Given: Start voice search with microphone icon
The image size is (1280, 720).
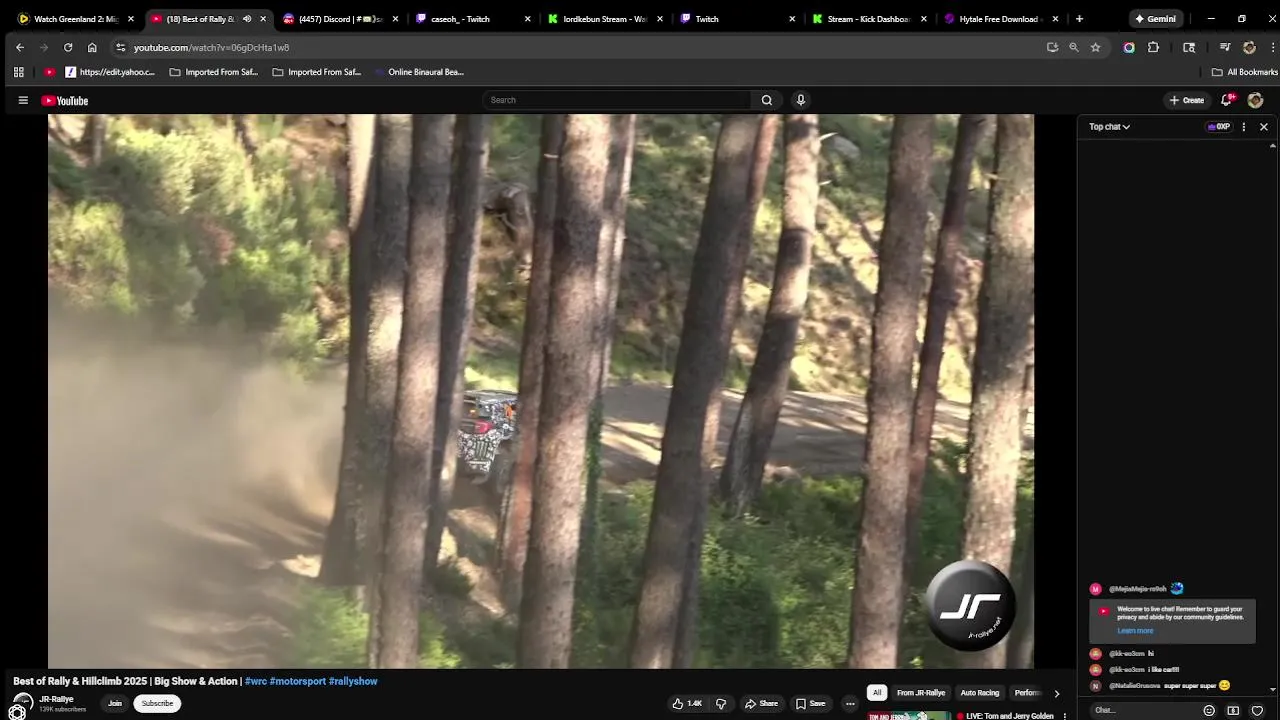Looking at the screenshot, I should [800, 100].
